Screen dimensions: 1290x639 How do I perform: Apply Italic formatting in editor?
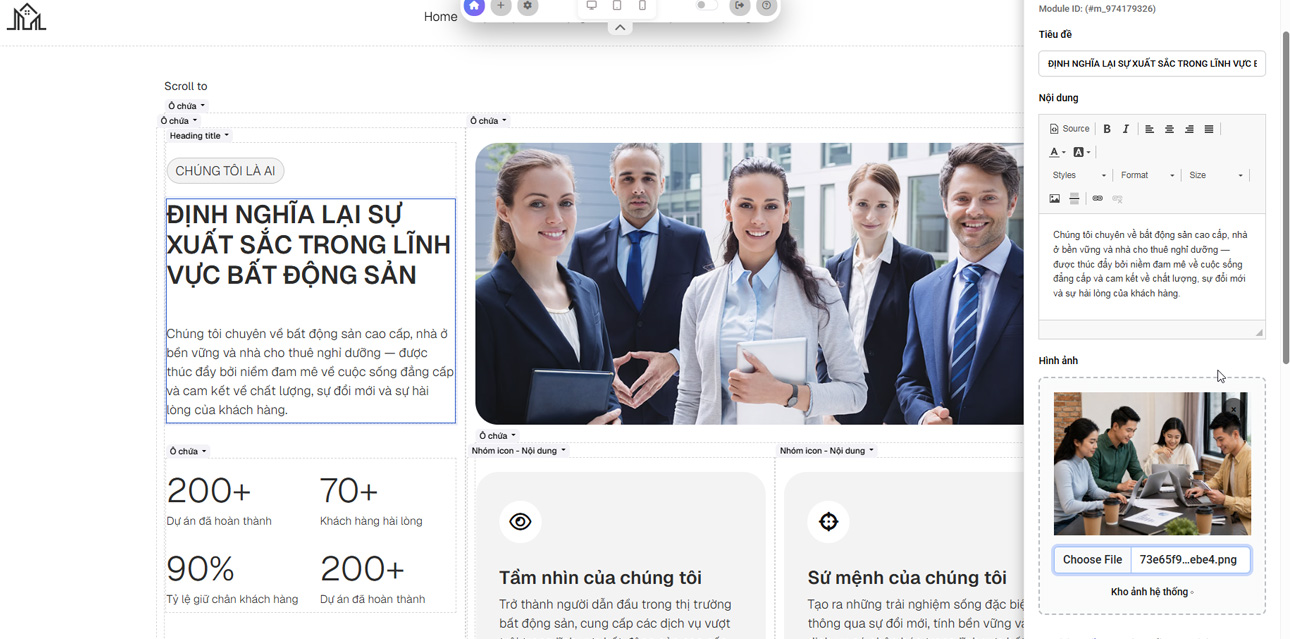coord(1126,129)
